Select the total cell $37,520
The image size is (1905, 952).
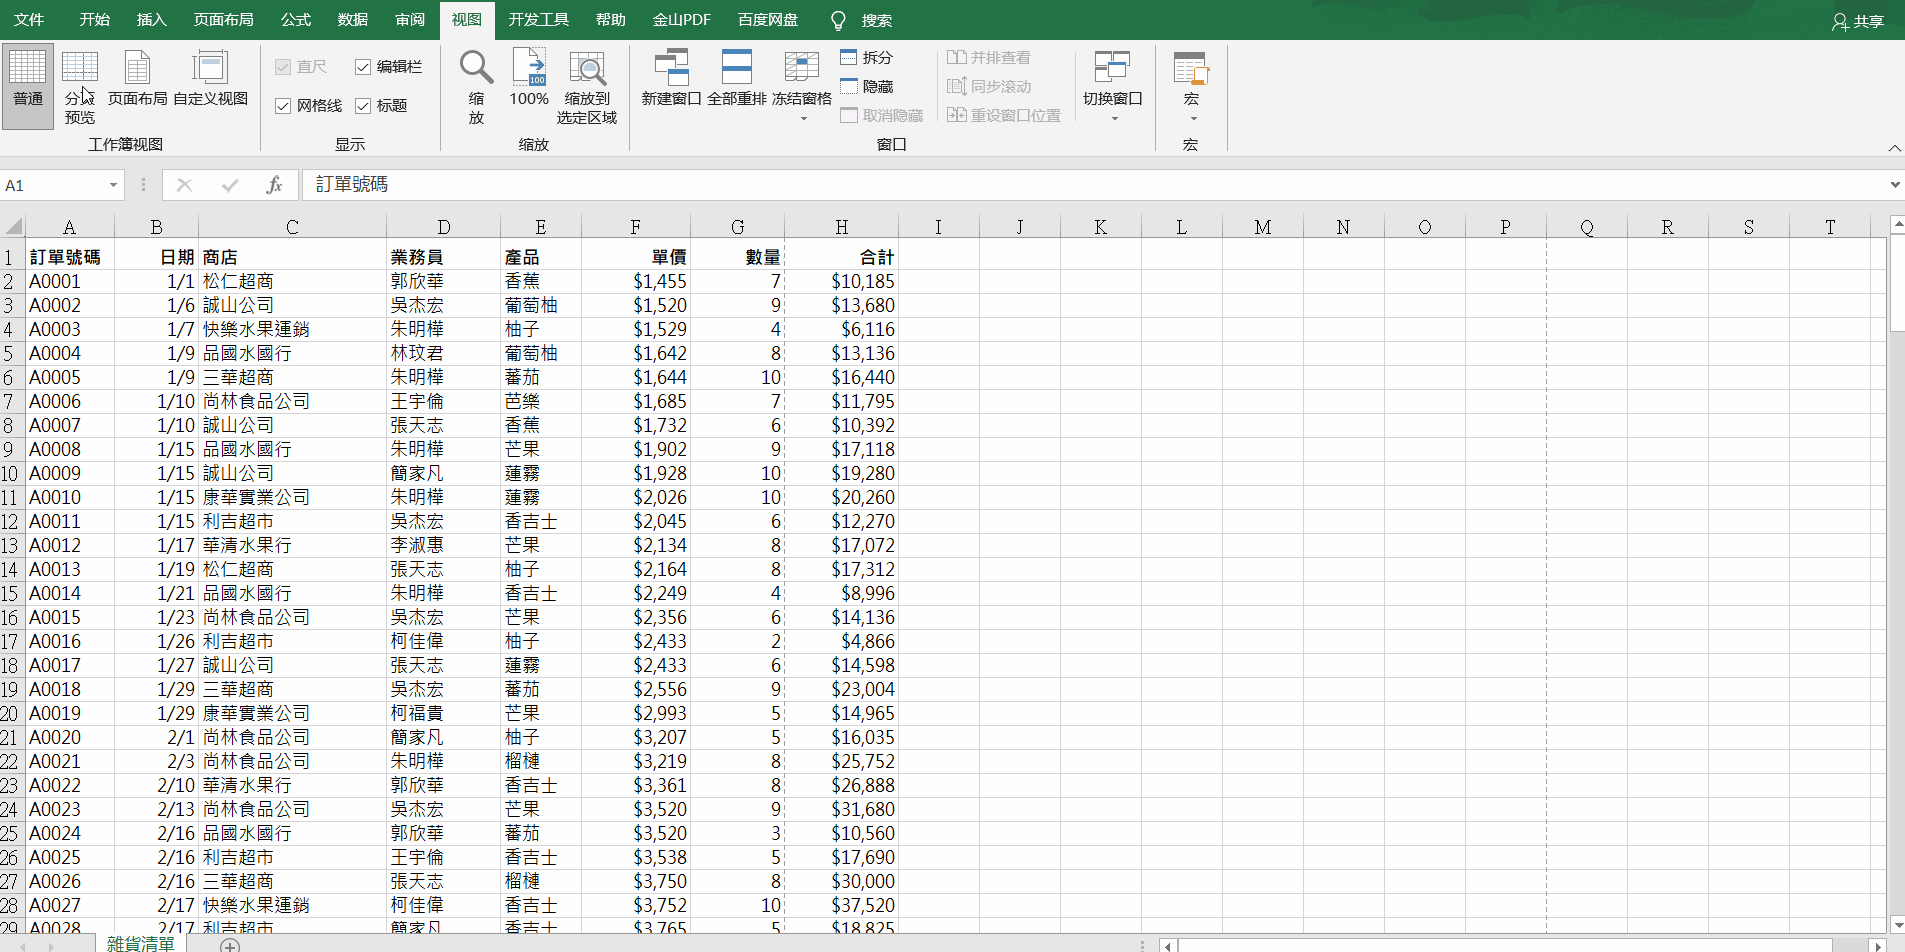coord(842,905)
